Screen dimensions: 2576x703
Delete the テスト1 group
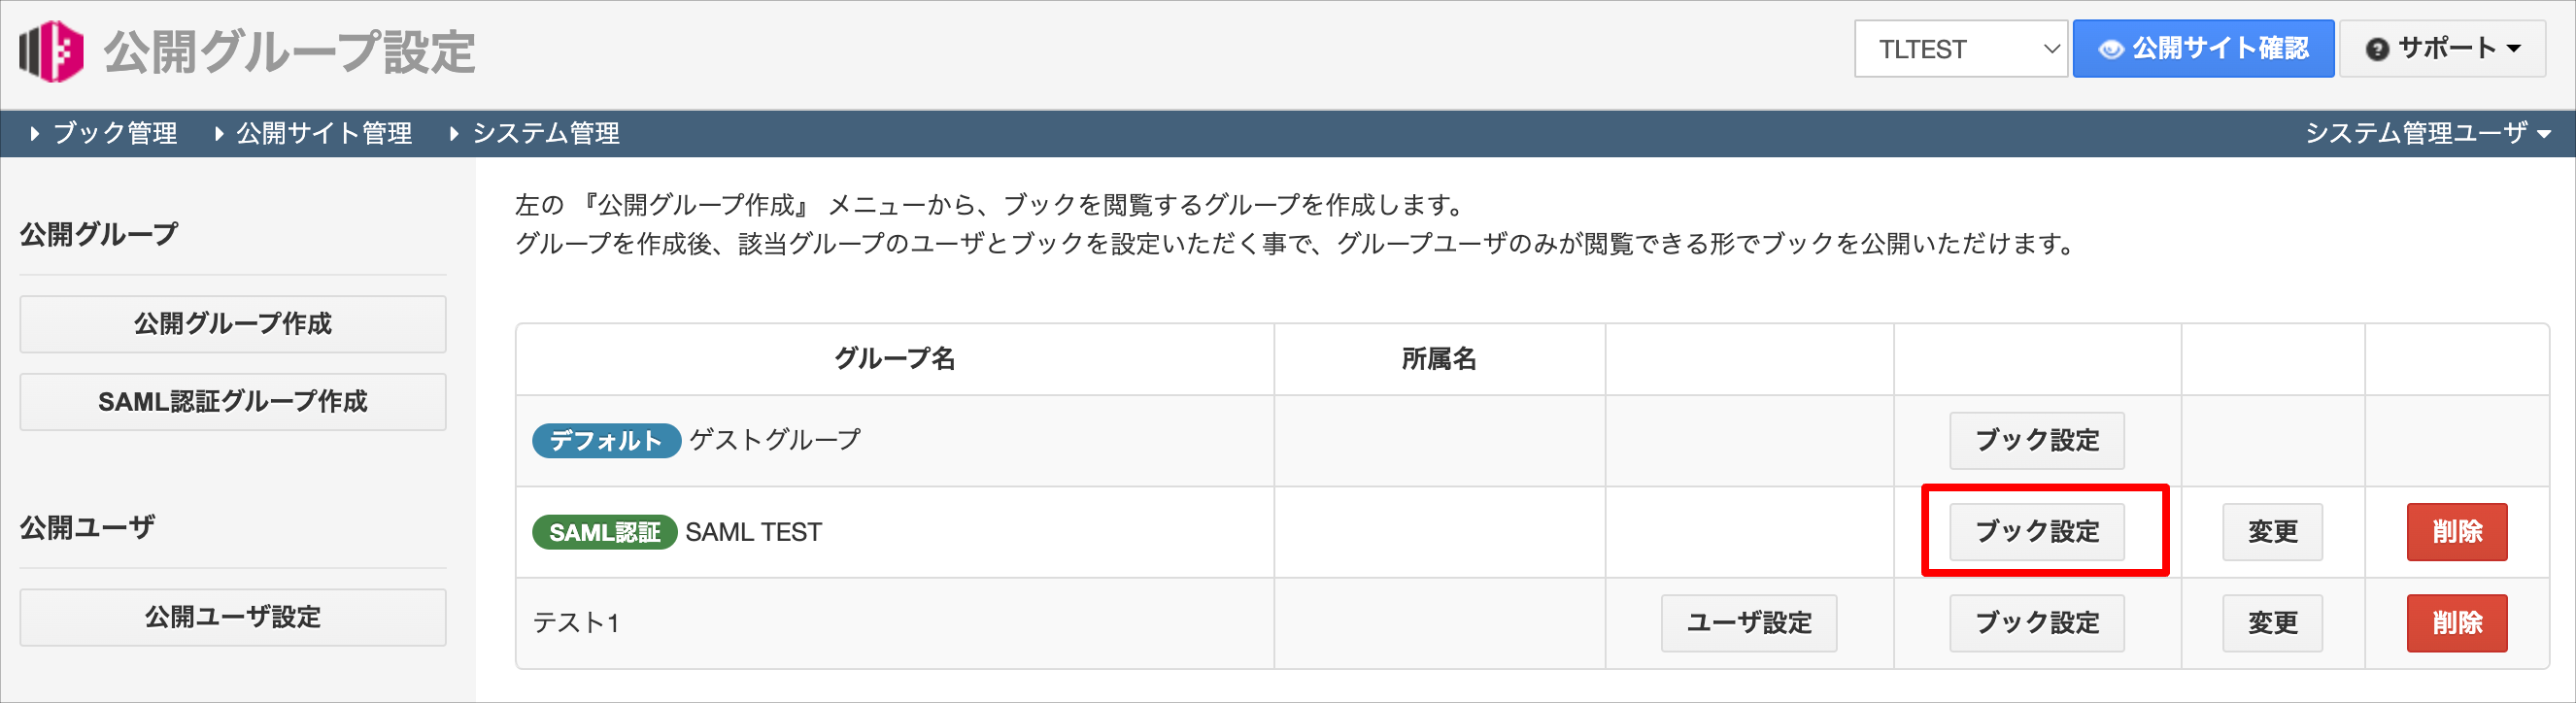2457,623
